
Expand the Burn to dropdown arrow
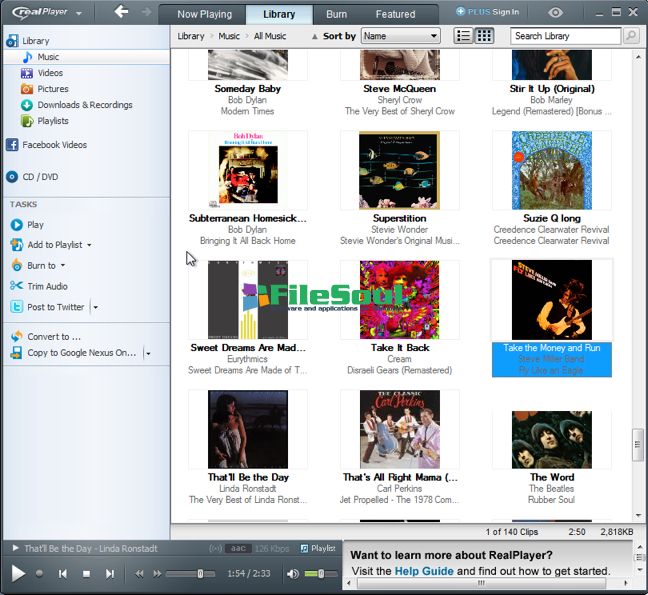62,266
